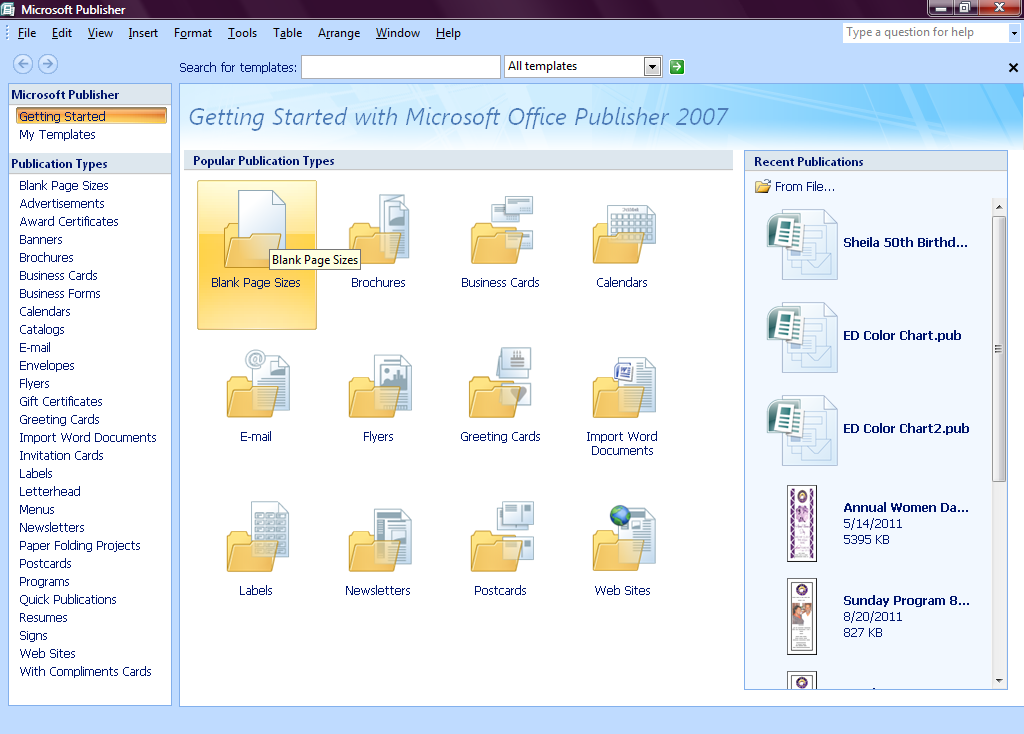Choose Programs in sidebar list
Image resolution: width=1024 pixels, height=734 pixels.
[44, 581]
